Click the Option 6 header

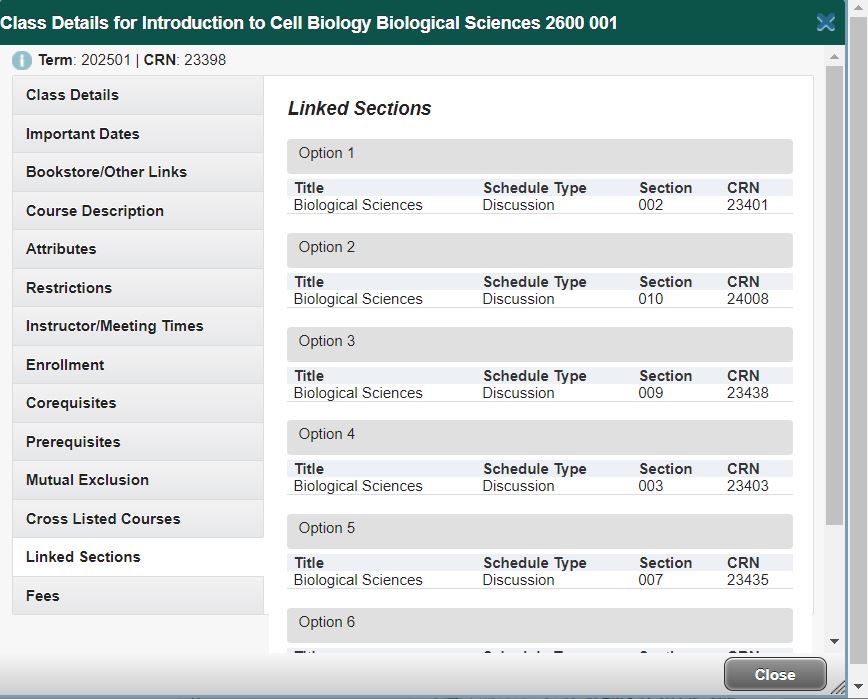pyautogui.click(x=540, y=625)
